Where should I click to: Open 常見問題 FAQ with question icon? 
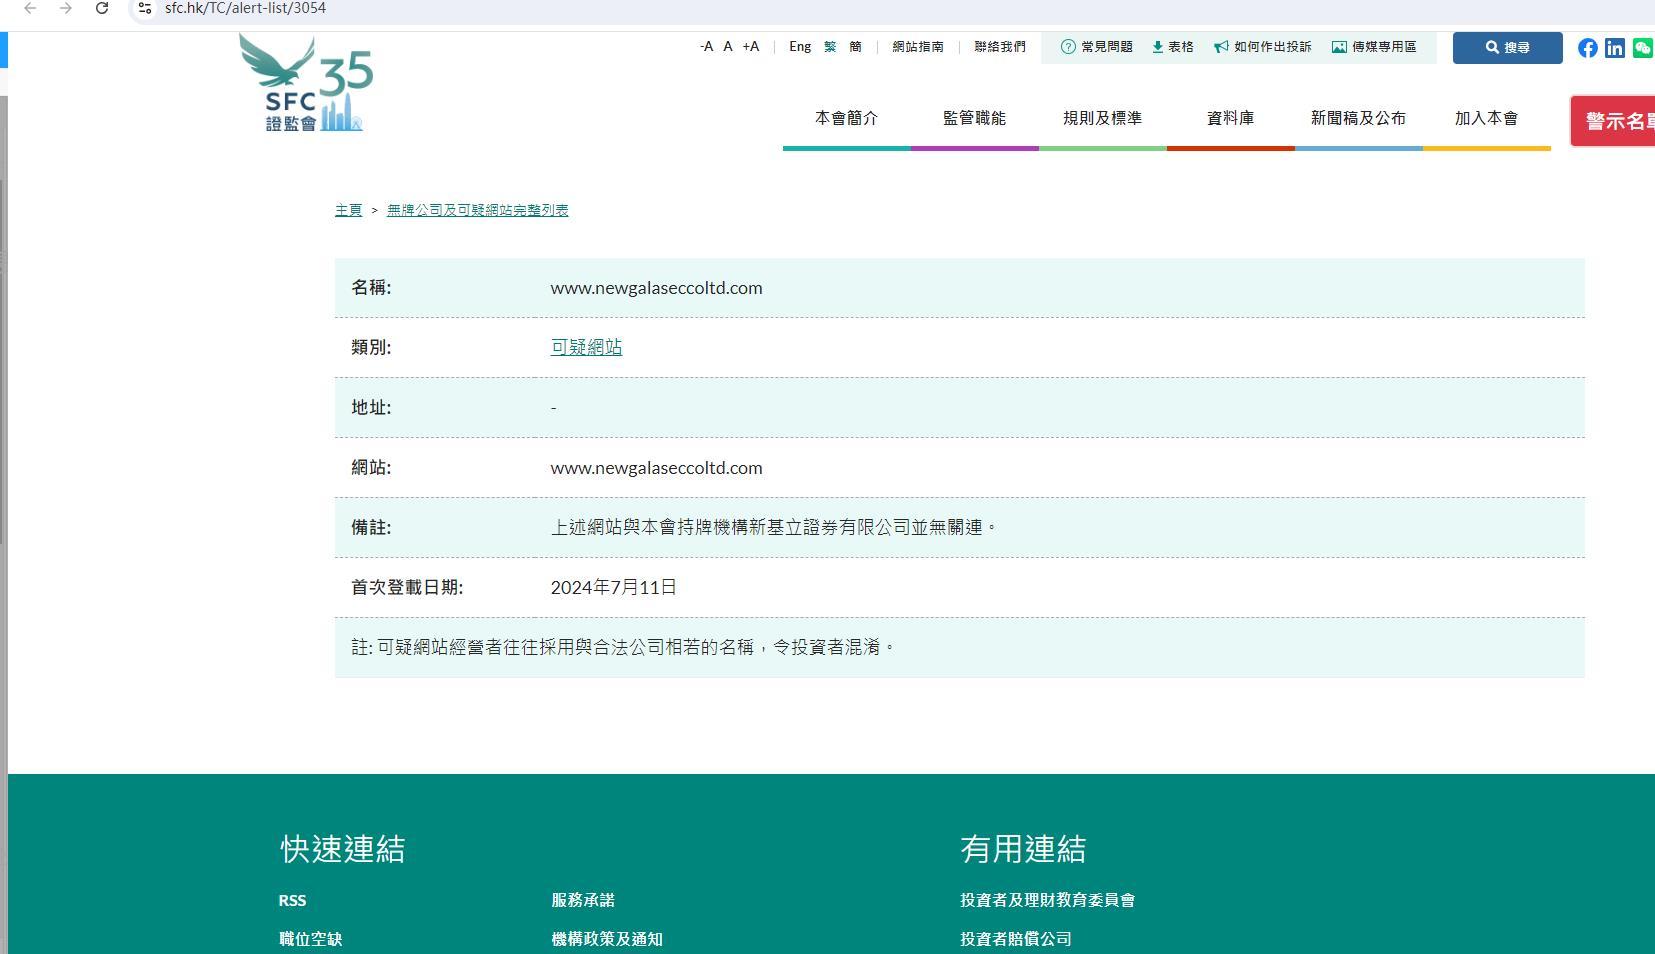[1097, 47]
